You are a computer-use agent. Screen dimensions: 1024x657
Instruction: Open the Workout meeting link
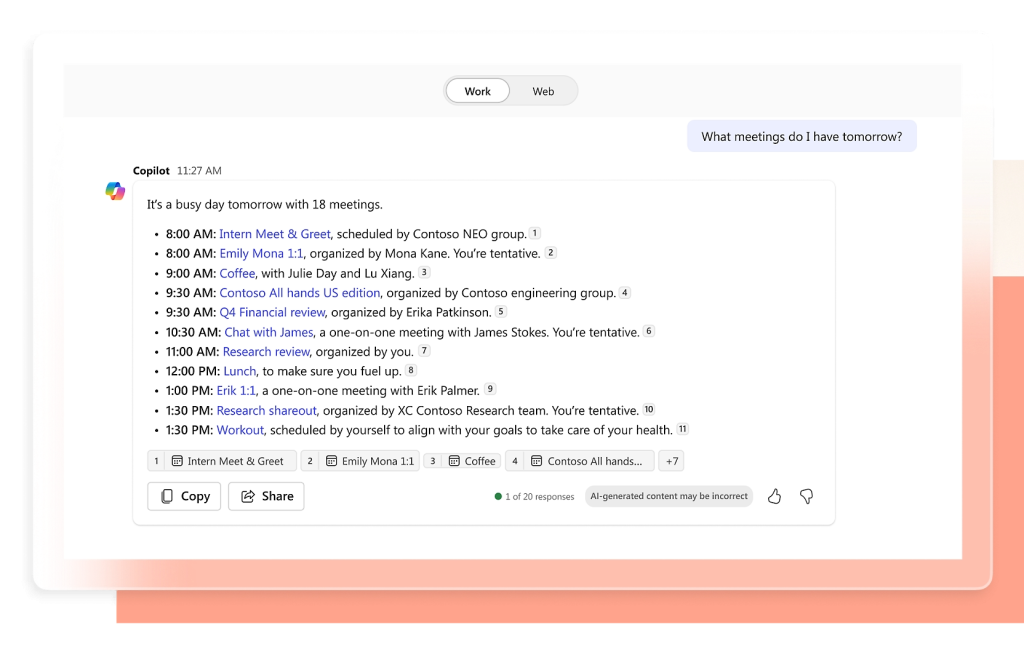(240, 430)
